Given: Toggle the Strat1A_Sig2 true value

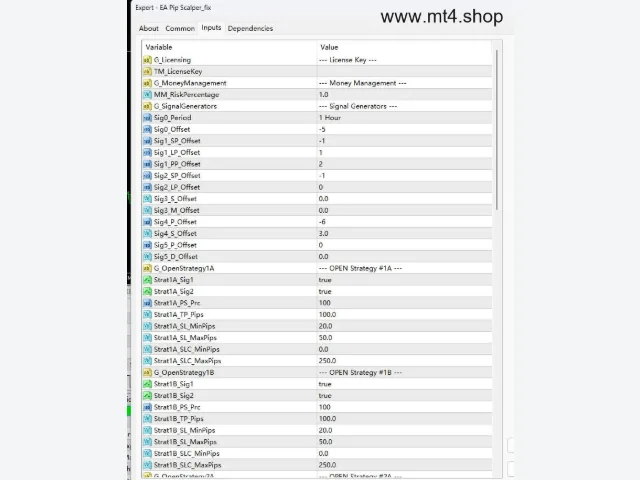Looking at the screenshot, I should pos(325,291).
